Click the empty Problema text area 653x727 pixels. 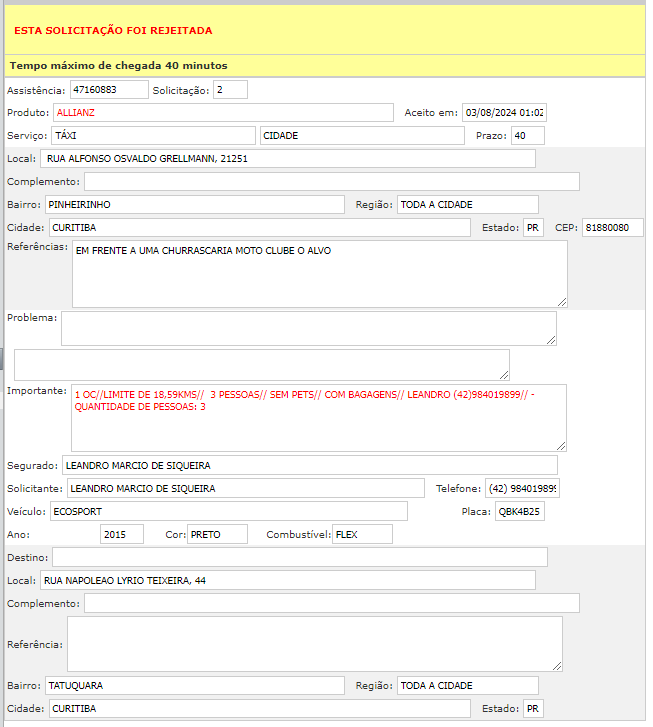pyautogui.click(x=308, y=328)
